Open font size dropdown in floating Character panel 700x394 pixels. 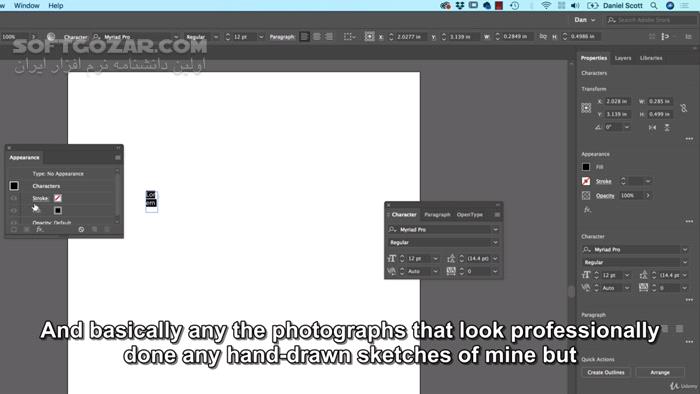pyautogui.click(x=436, y=258)
